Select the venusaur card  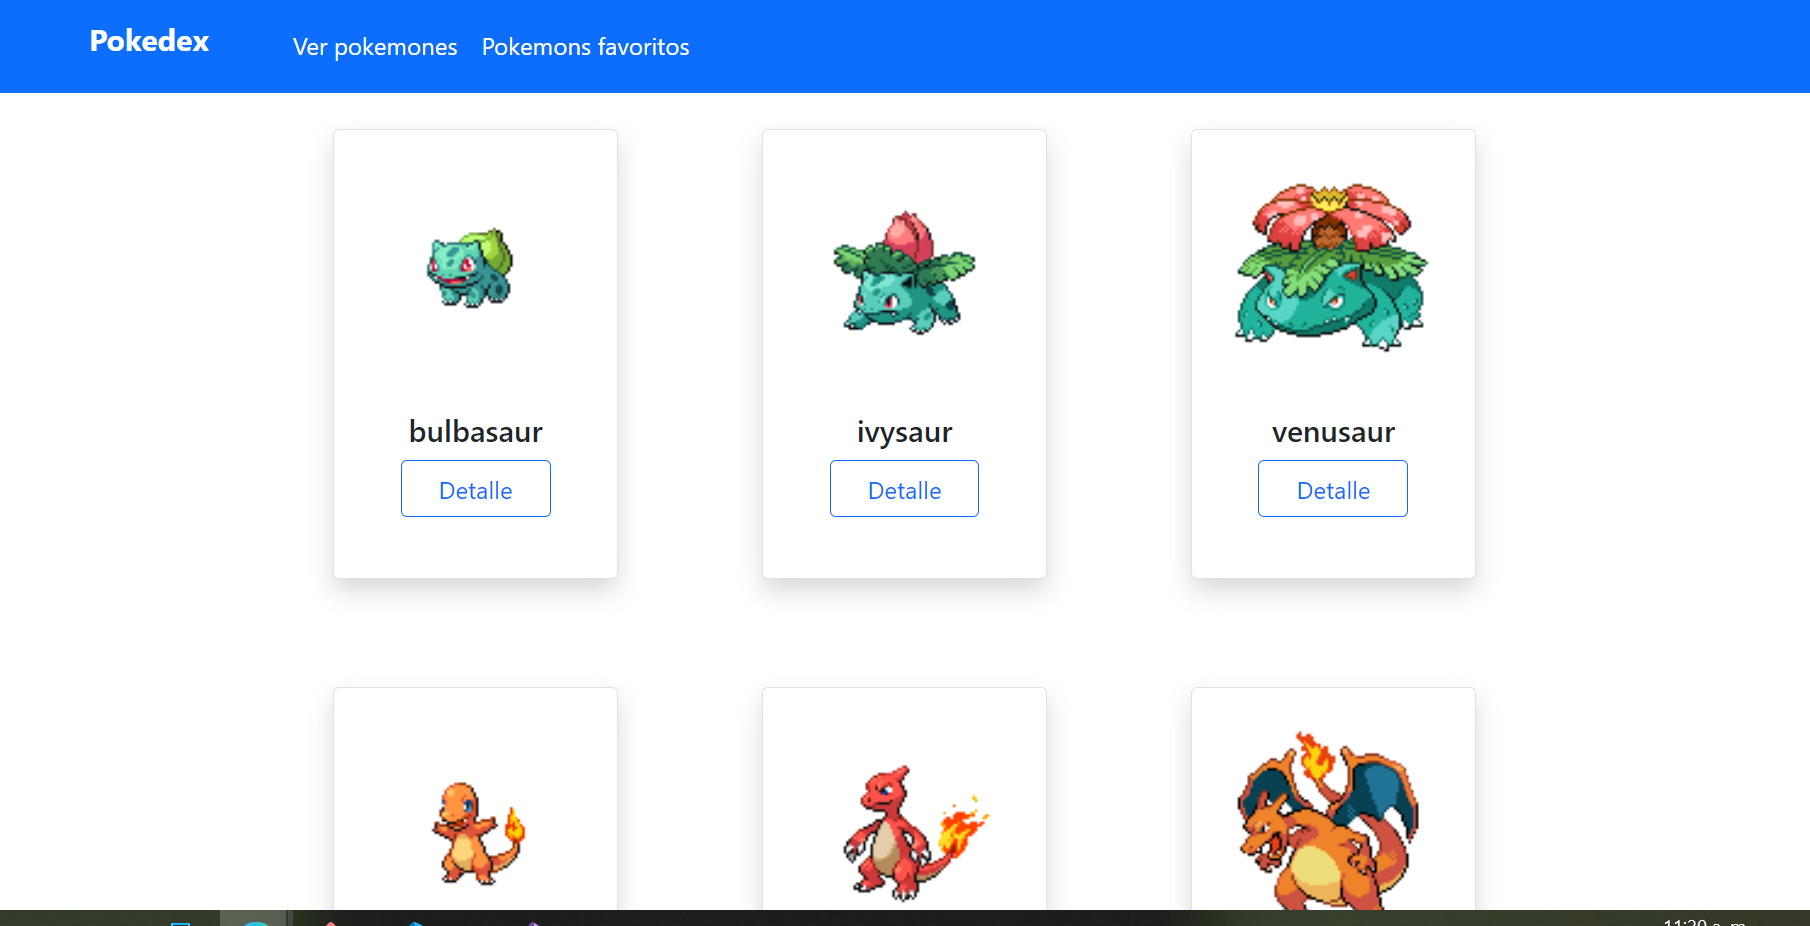click(x=1332, y=353)
